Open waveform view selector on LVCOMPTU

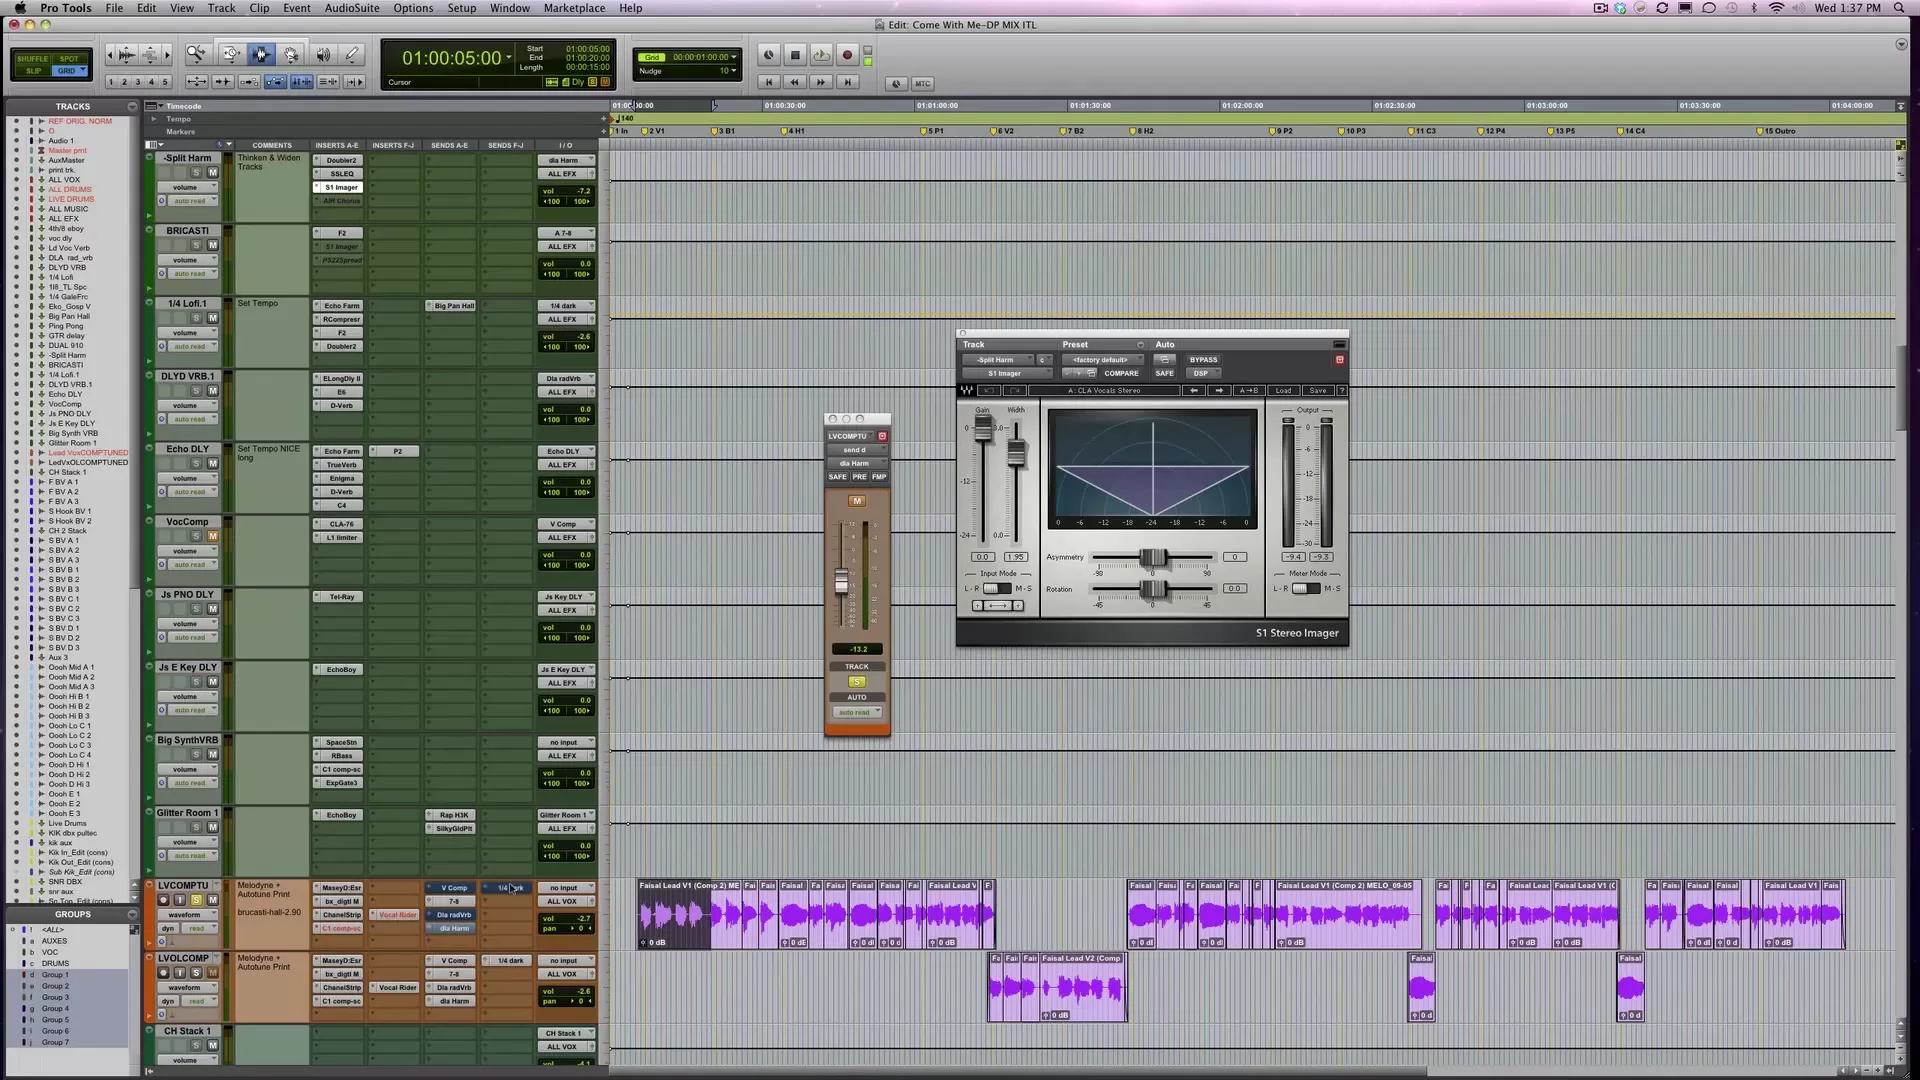pyautogui.click(x=188, y=915)
